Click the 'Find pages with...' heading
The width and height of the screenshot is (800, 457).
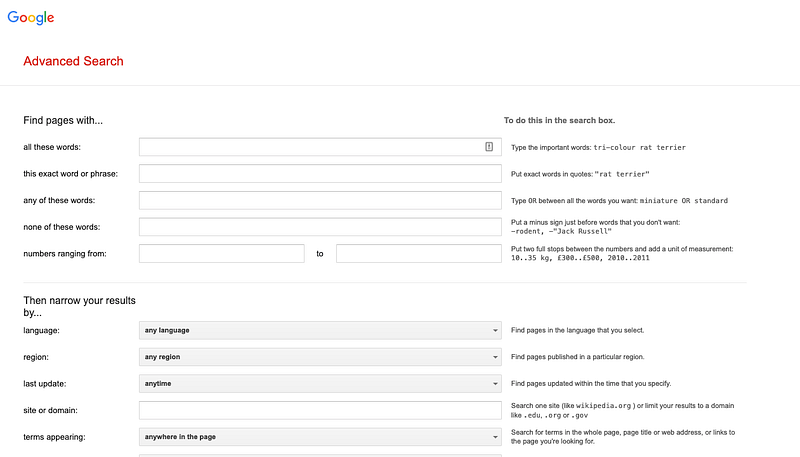tap(63, 120)
